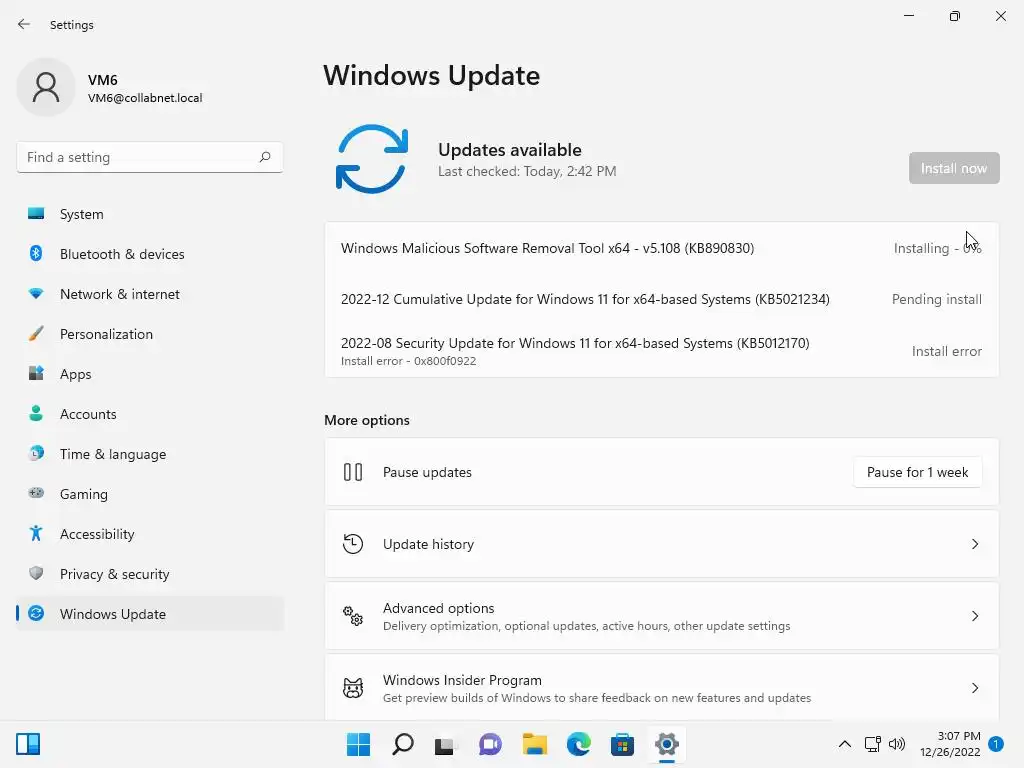1024x768 pixels.
Task: Click the Windows Update sidebar sync icon
Action: coord(36,613)
